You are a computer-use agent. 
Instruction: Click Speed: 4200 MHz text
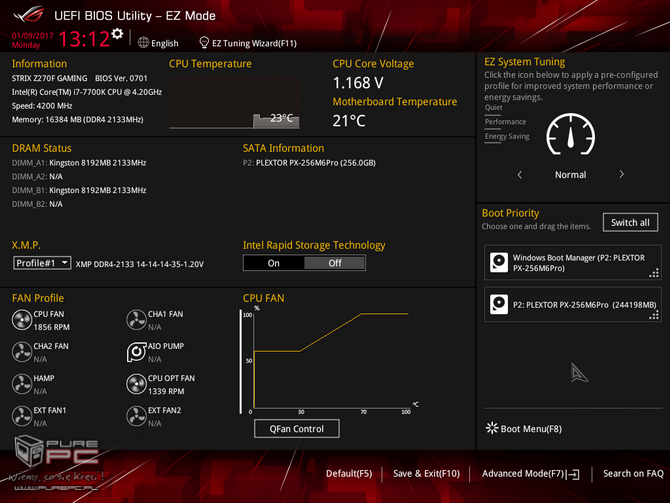(x=42, y=106)
